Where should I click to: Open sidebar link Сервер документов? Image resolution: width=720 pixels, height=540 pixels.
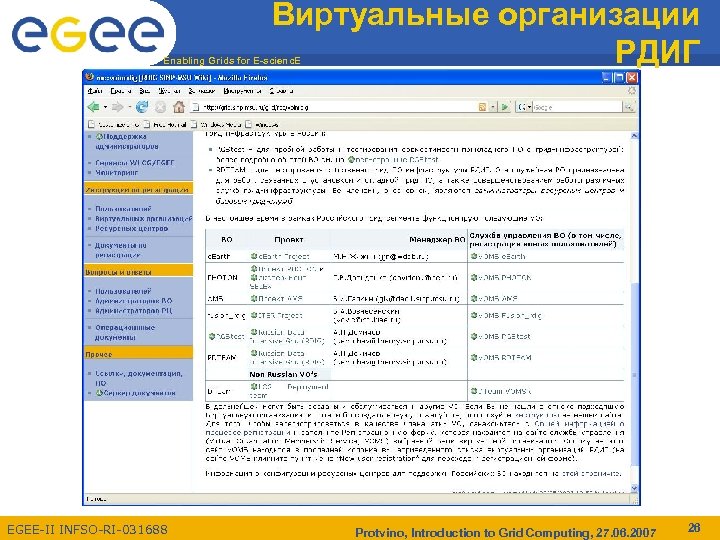click(135, 393)
